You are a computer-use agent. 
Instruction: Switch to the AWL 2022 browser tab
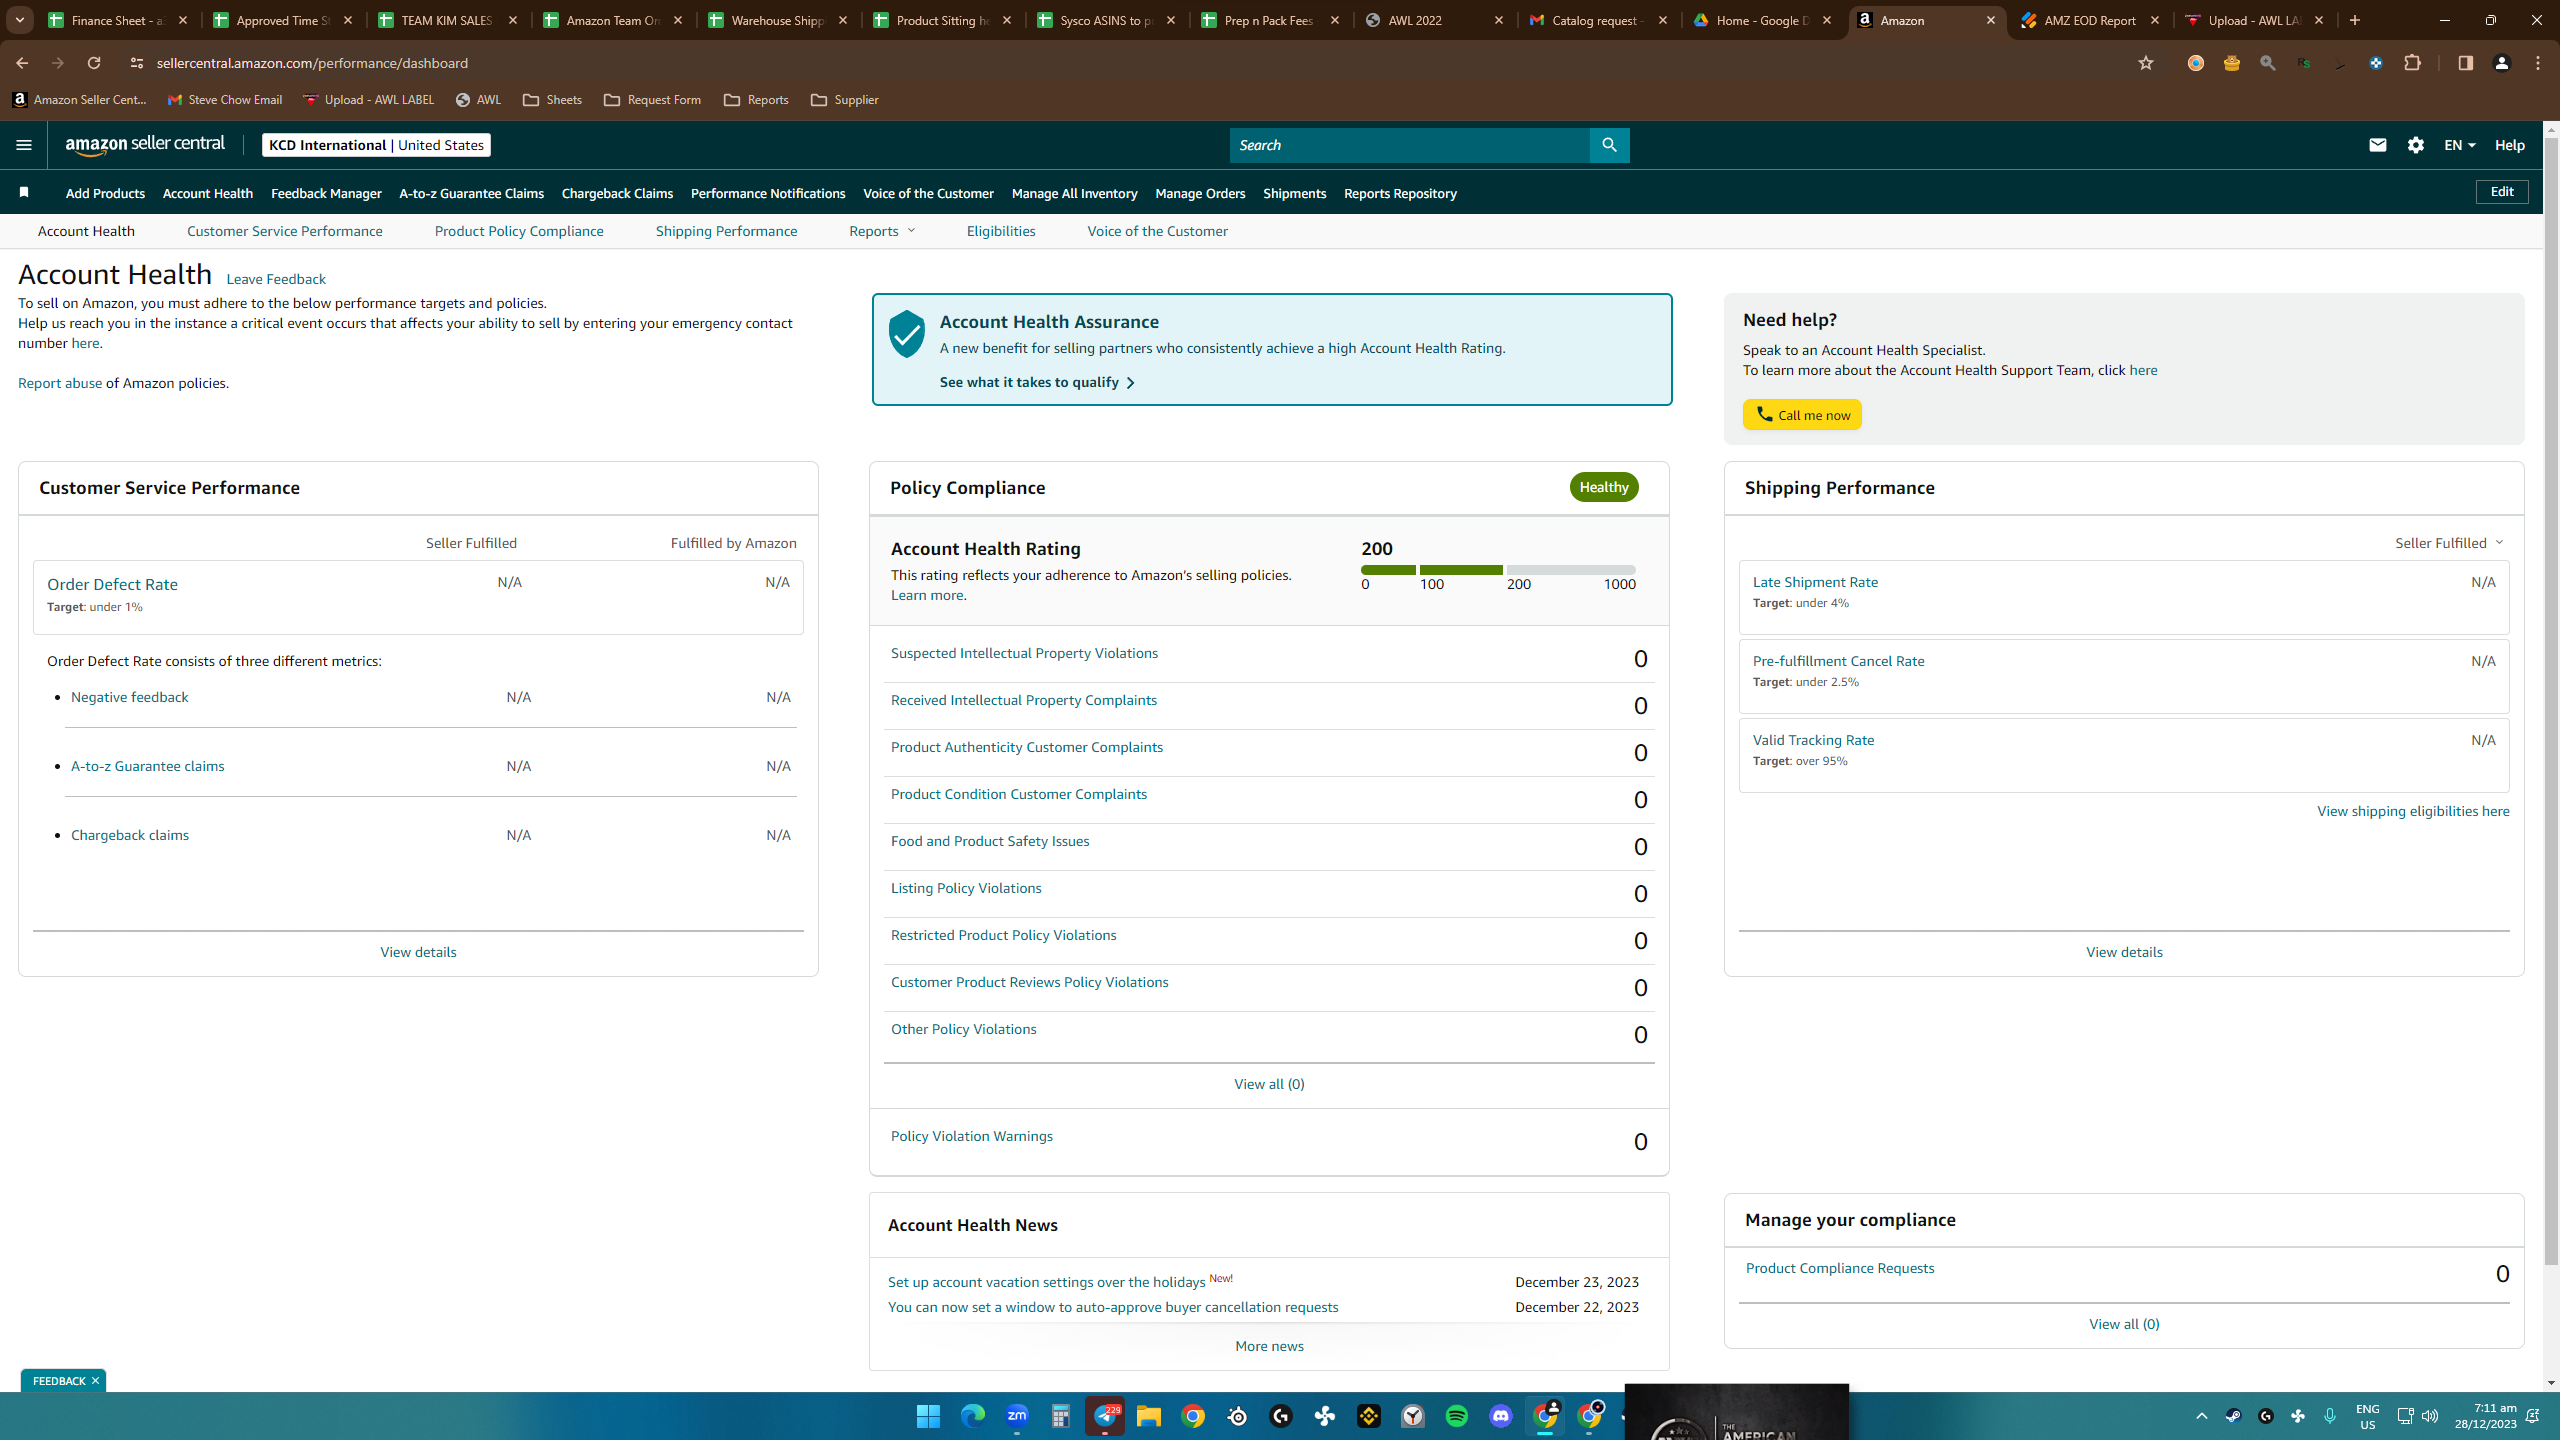click(x=1435, y=20)
